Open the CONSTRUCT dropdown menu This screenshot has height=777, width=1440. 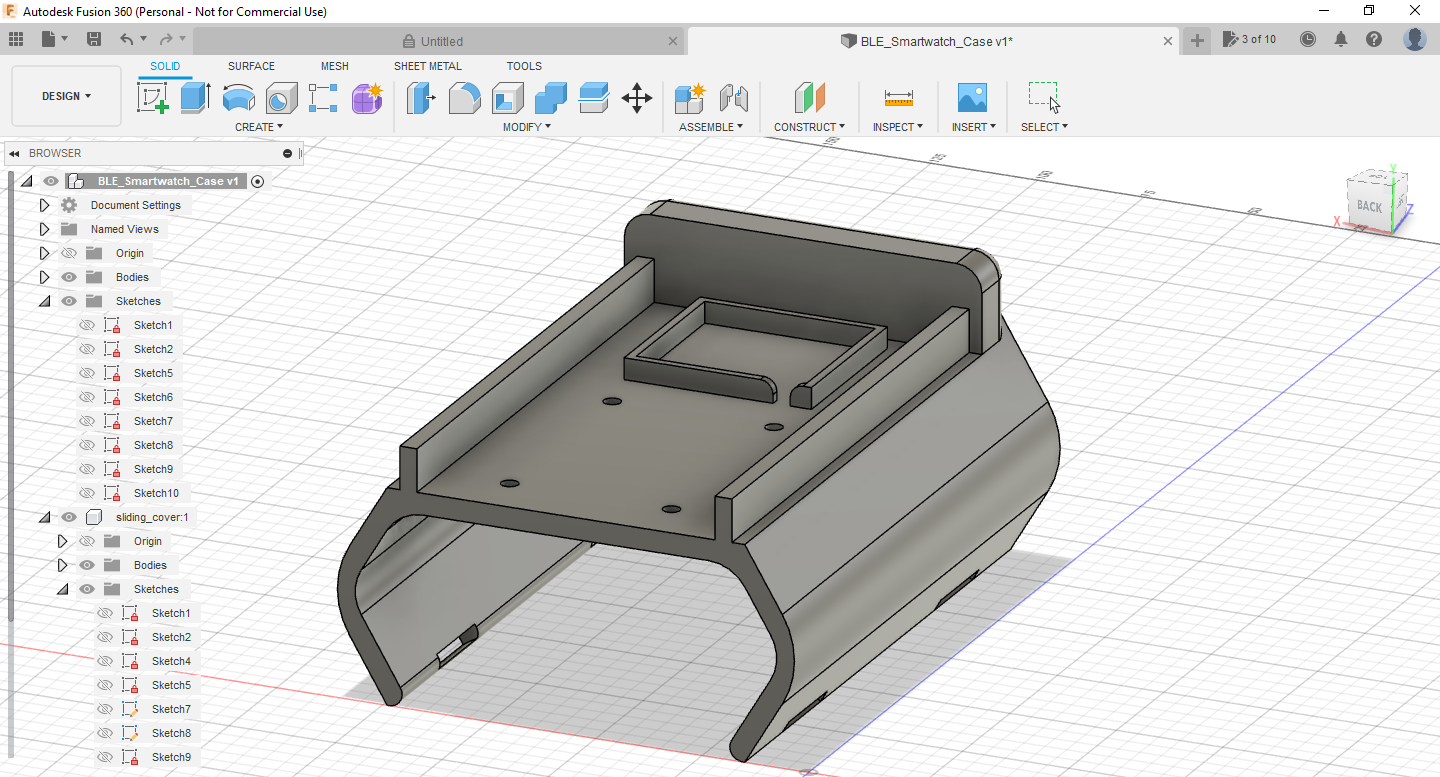tap(809, 127)
